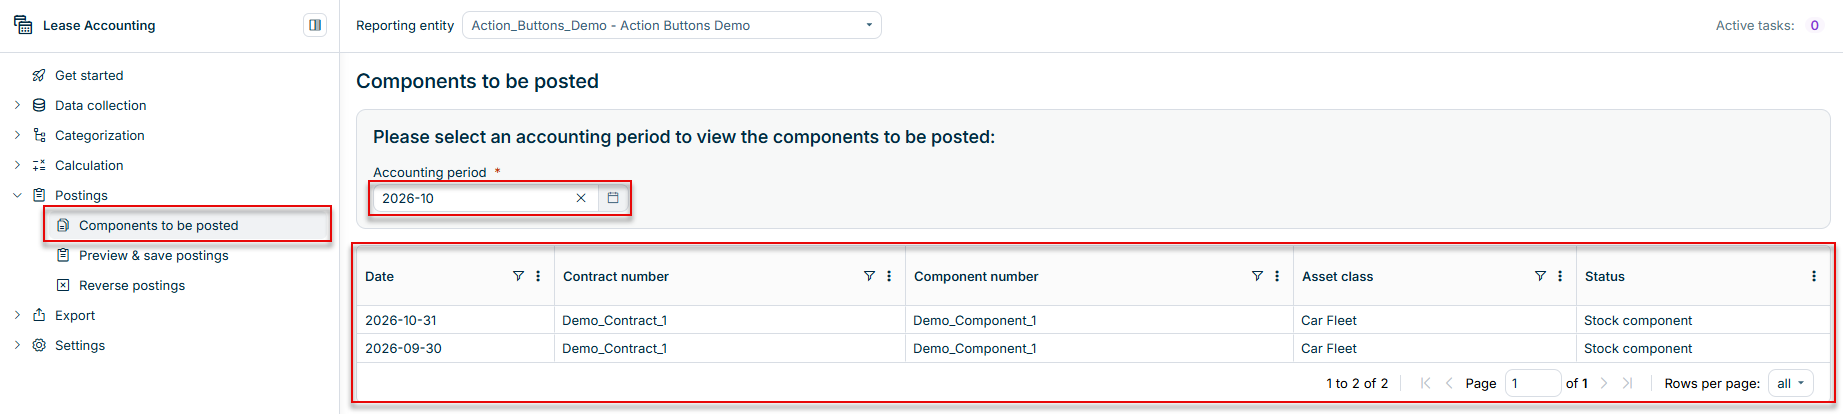Screen dimensions: 1843x414
Task: Go to the previous page of results
Action: pyautogui.click(x=1449, y=383)
